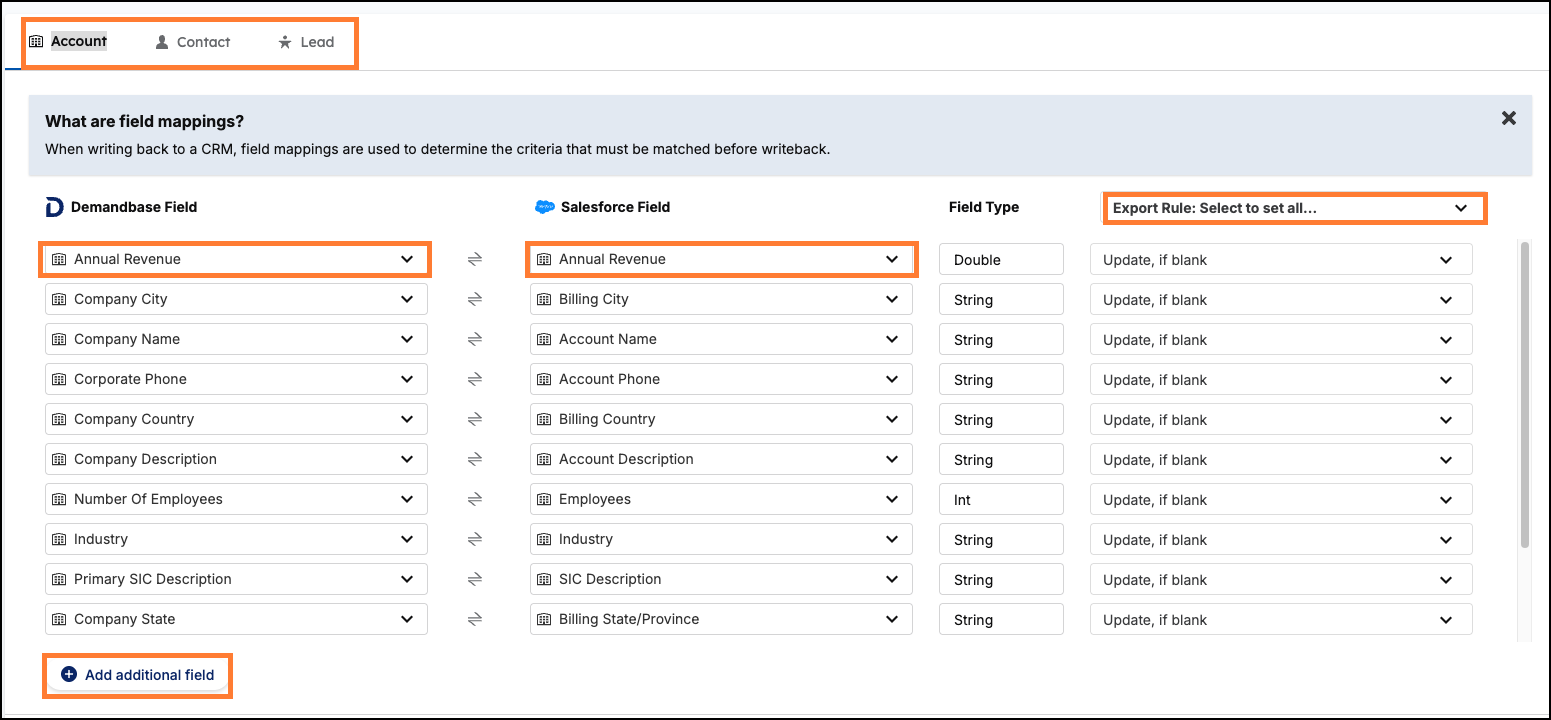Click the swap arrows icon in Number Of Employees row
Image resolution: width=1551 pixels, height=720 pixels.
coord(475,499)
